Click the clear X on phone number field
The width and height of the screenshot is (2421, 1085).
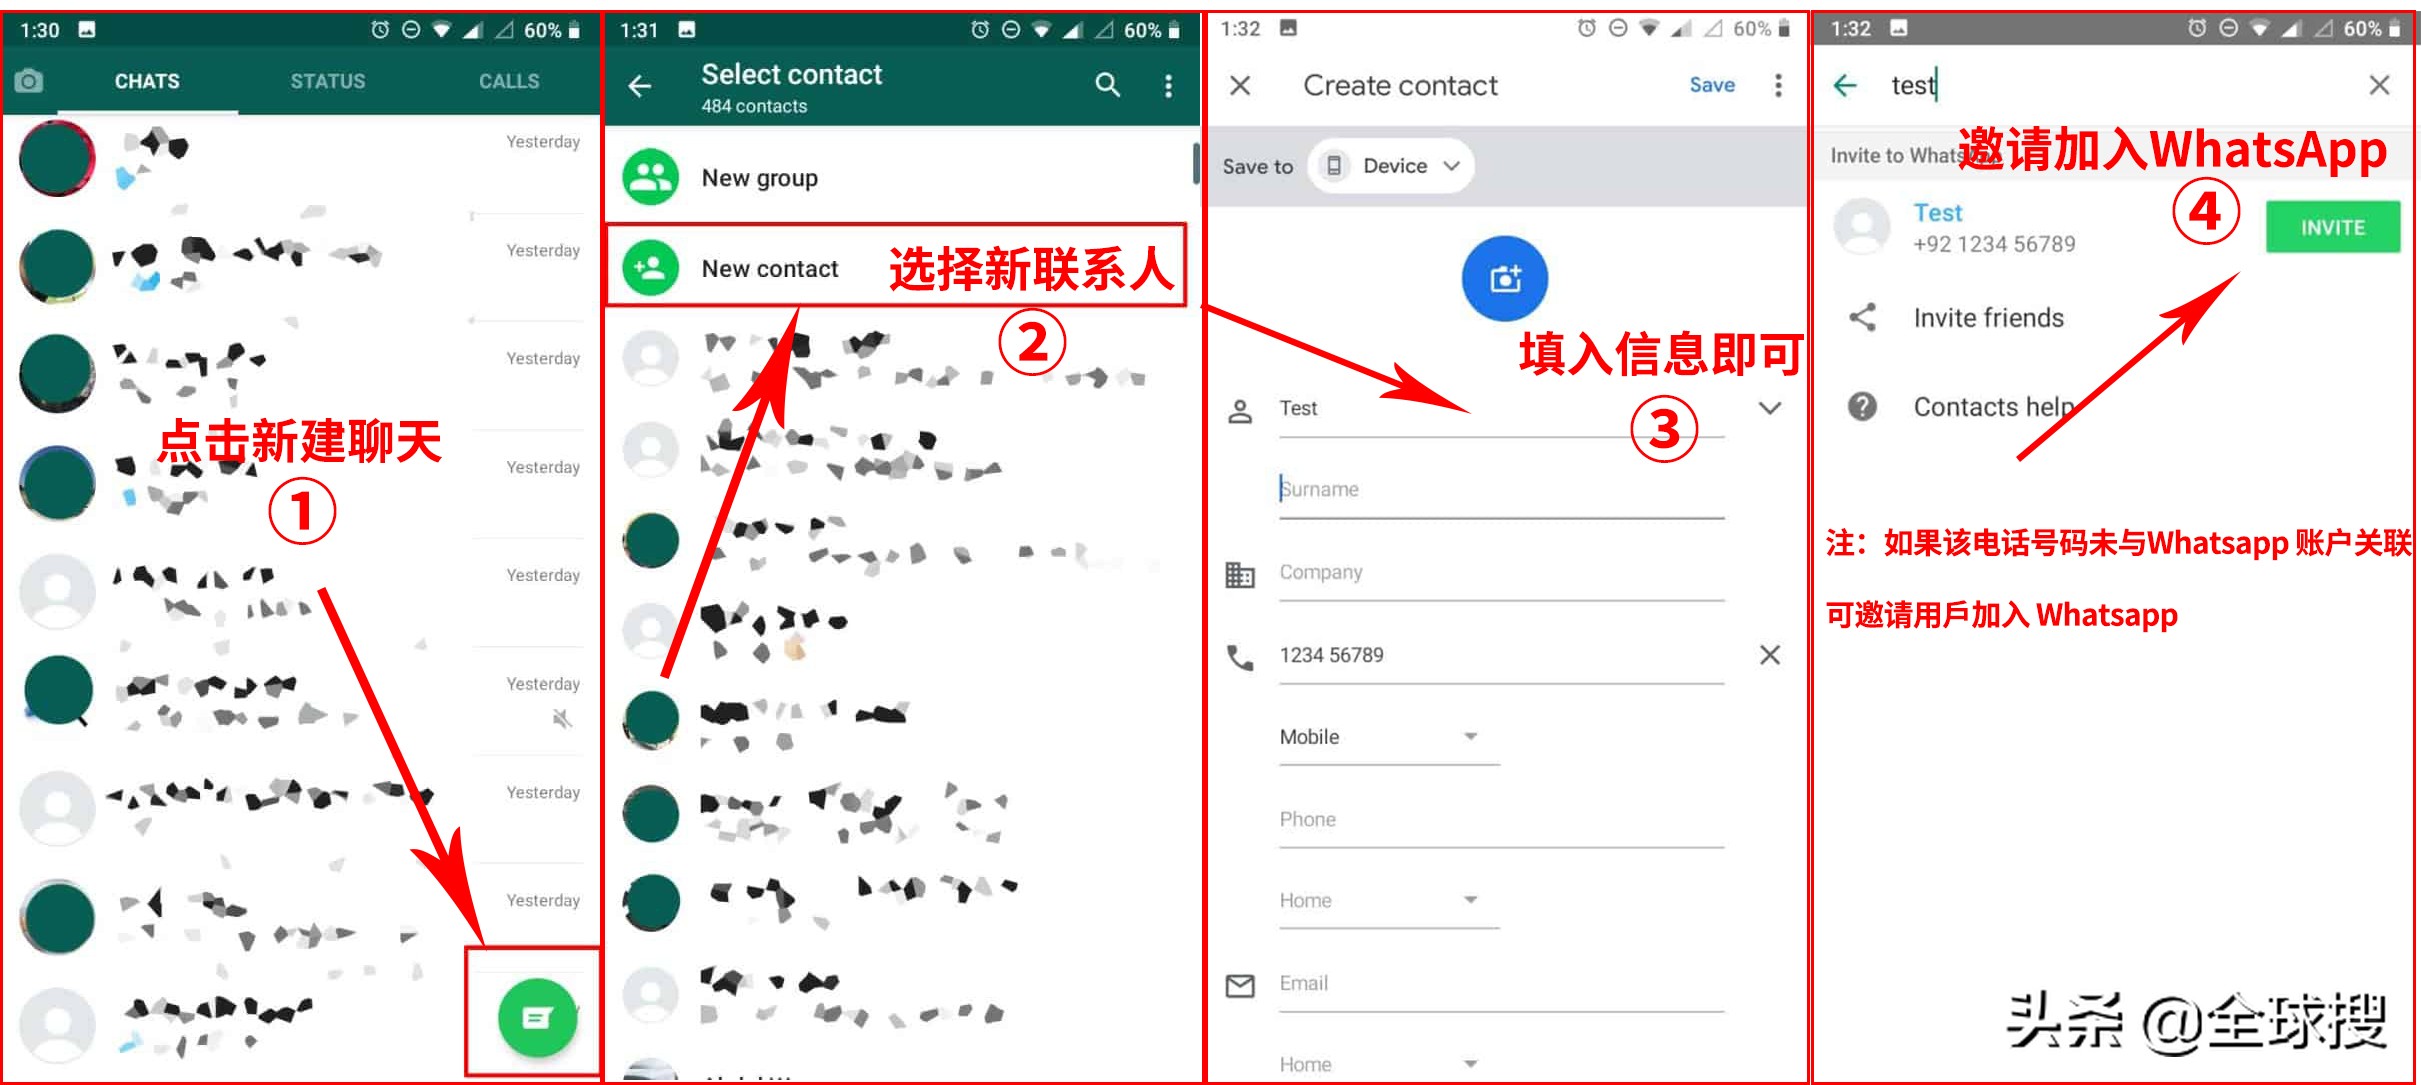pyautogui.click(x=1760, y=653)
